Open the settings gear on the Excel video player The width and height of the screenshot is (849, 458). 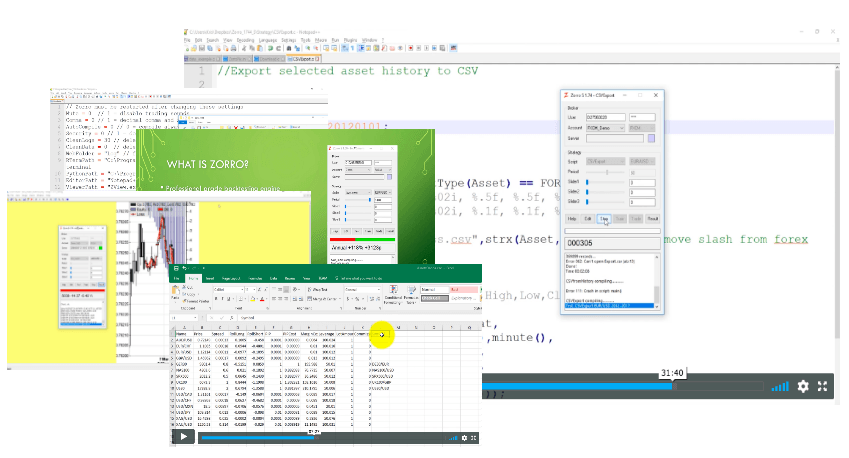(x=464, y=437)
